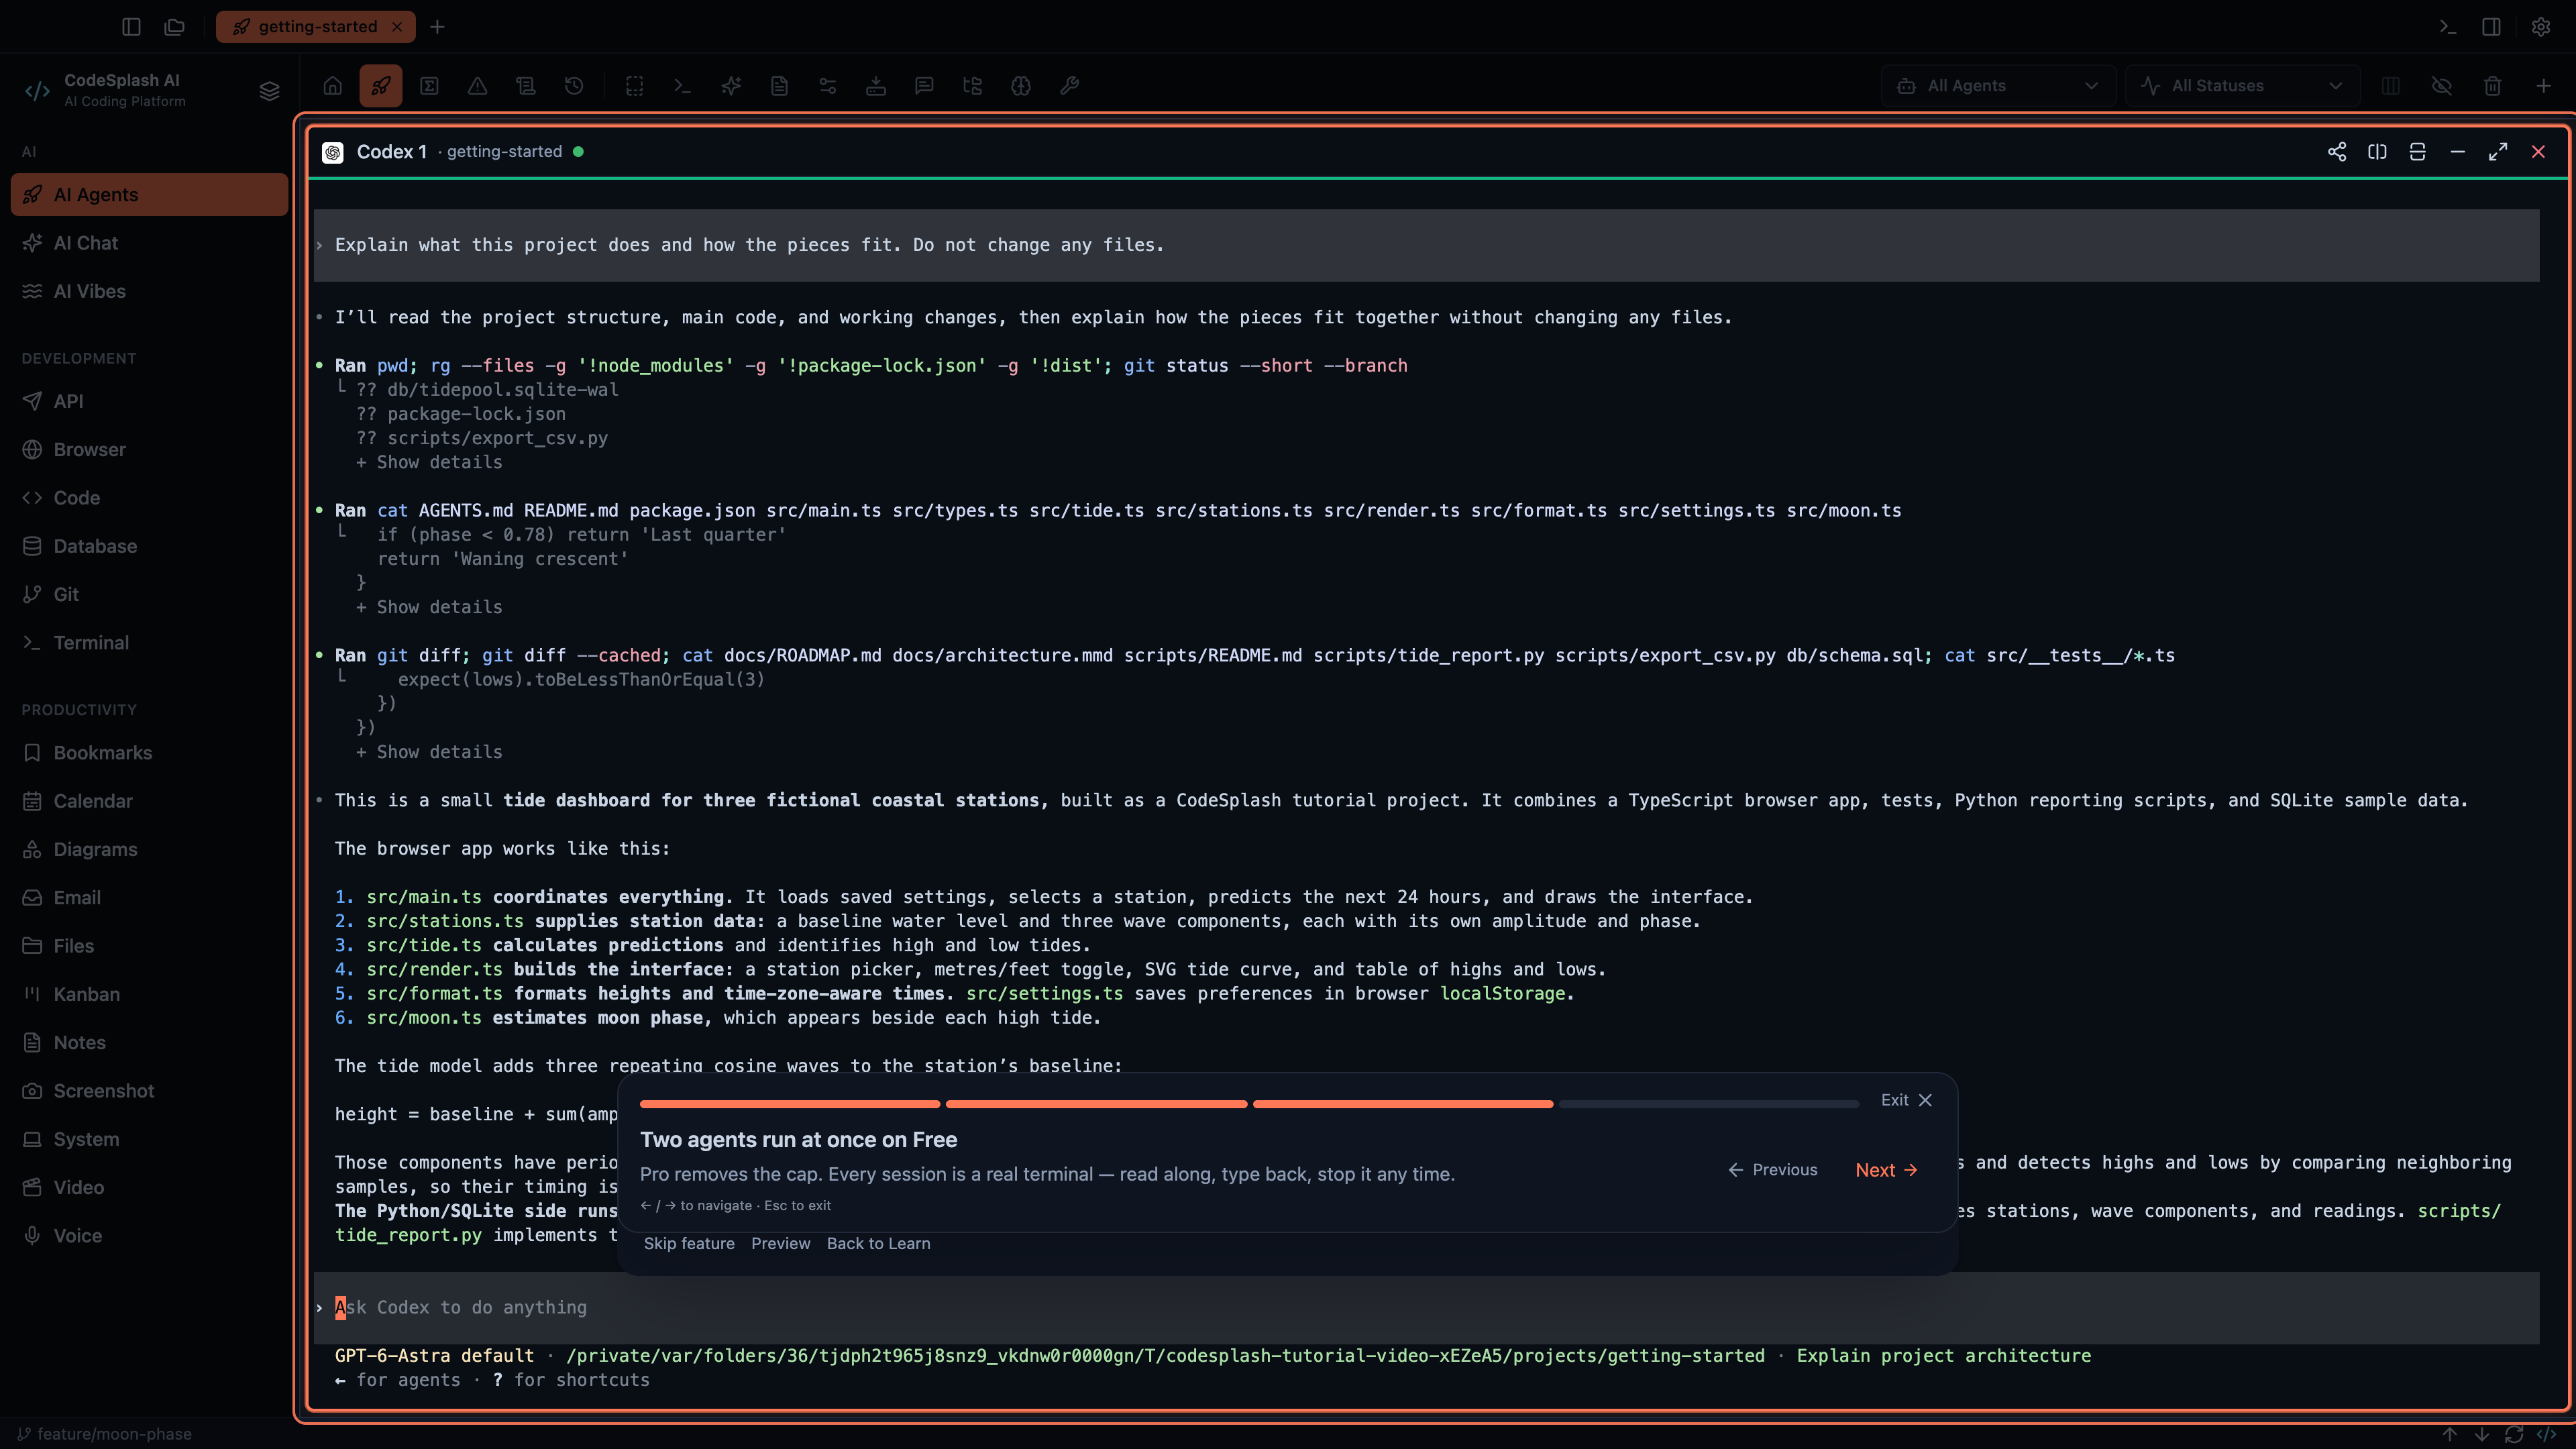Click Back to Learn link

click(x=878, y=1243)
